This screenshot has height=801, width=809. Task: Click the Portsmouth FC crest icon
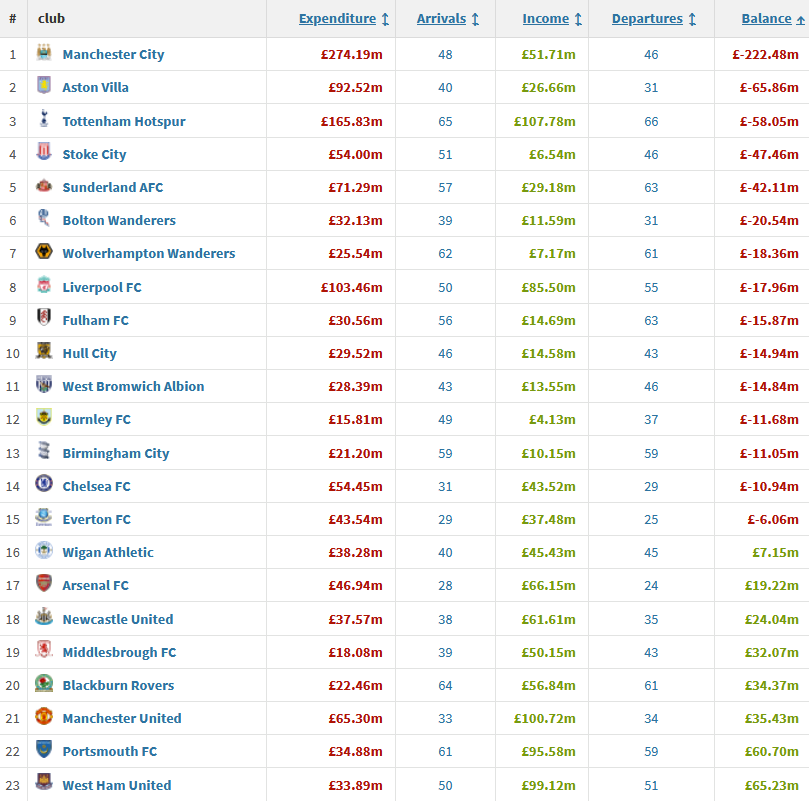tap(44, 749)
